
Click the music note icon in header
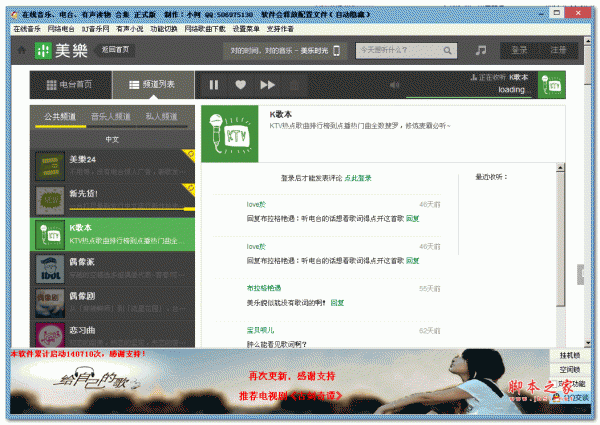coord(481,50)
